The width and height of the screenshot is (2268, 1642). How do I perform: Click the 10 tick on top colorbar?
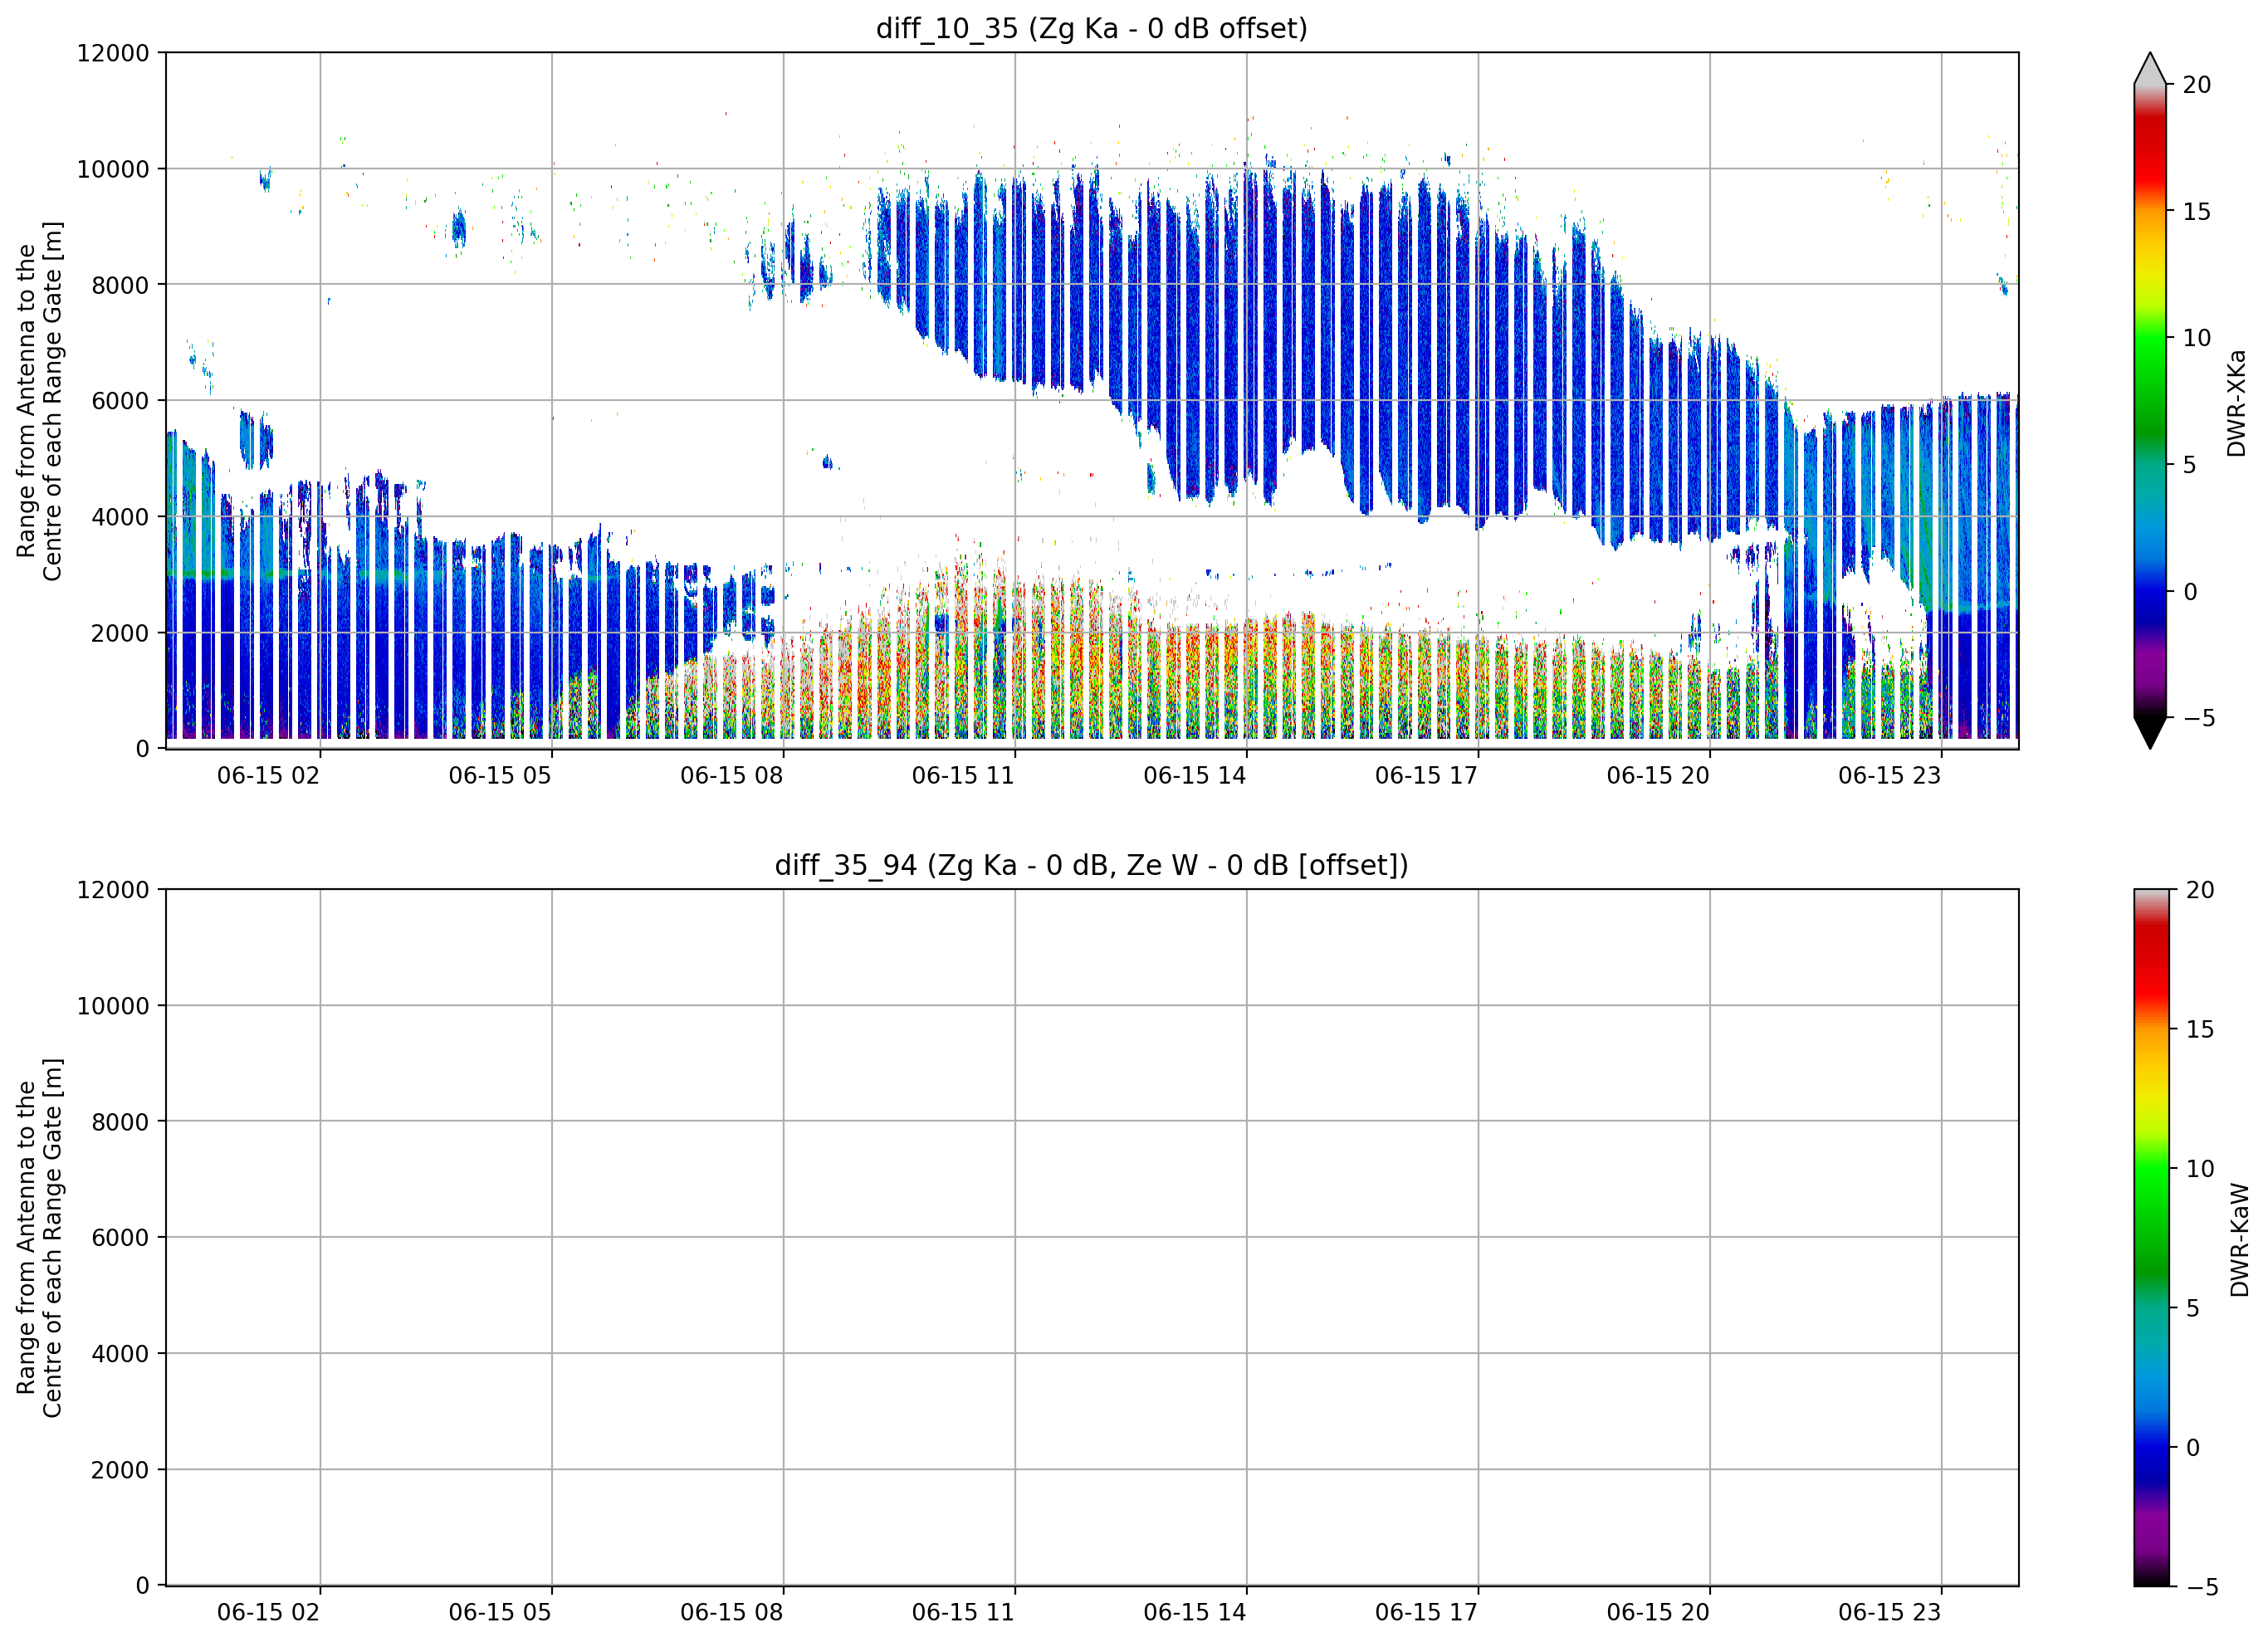point(2197,338)
